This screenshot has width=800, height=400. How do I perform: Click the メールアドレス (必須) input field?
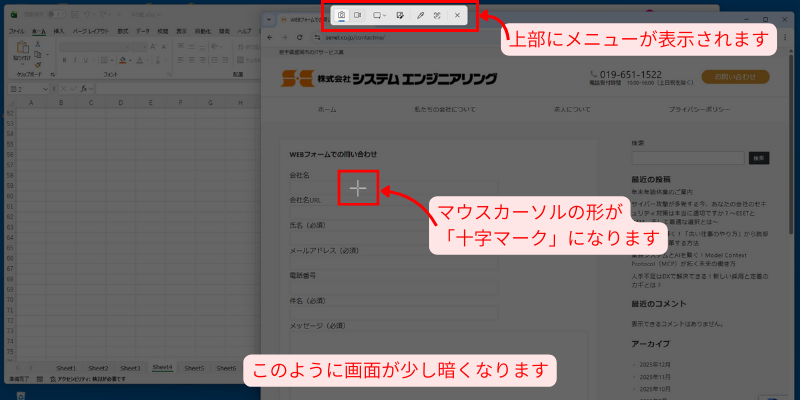393,263
